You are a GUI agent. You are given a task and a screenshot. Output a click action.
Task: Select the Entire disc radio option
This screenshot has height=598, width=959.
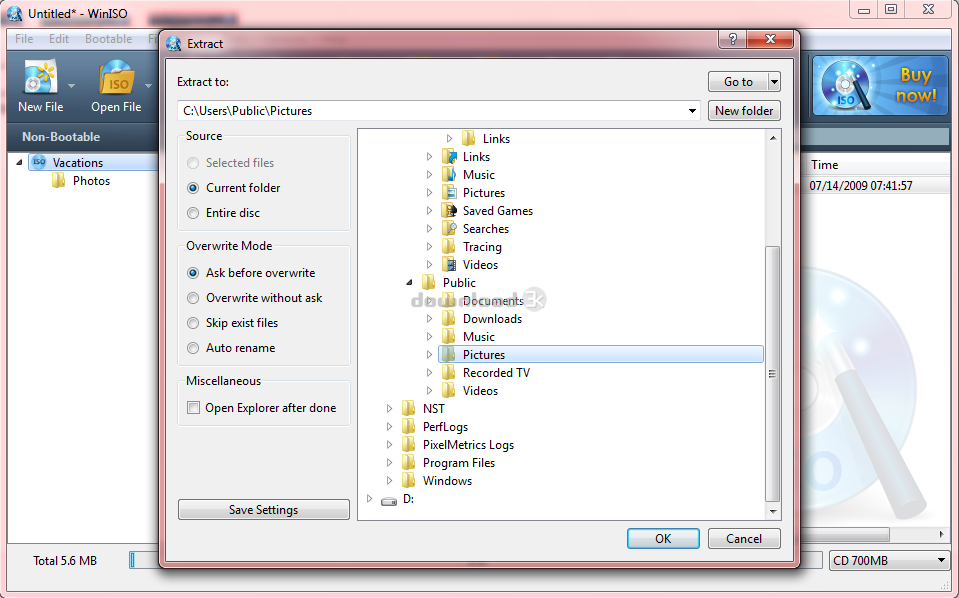194,213
